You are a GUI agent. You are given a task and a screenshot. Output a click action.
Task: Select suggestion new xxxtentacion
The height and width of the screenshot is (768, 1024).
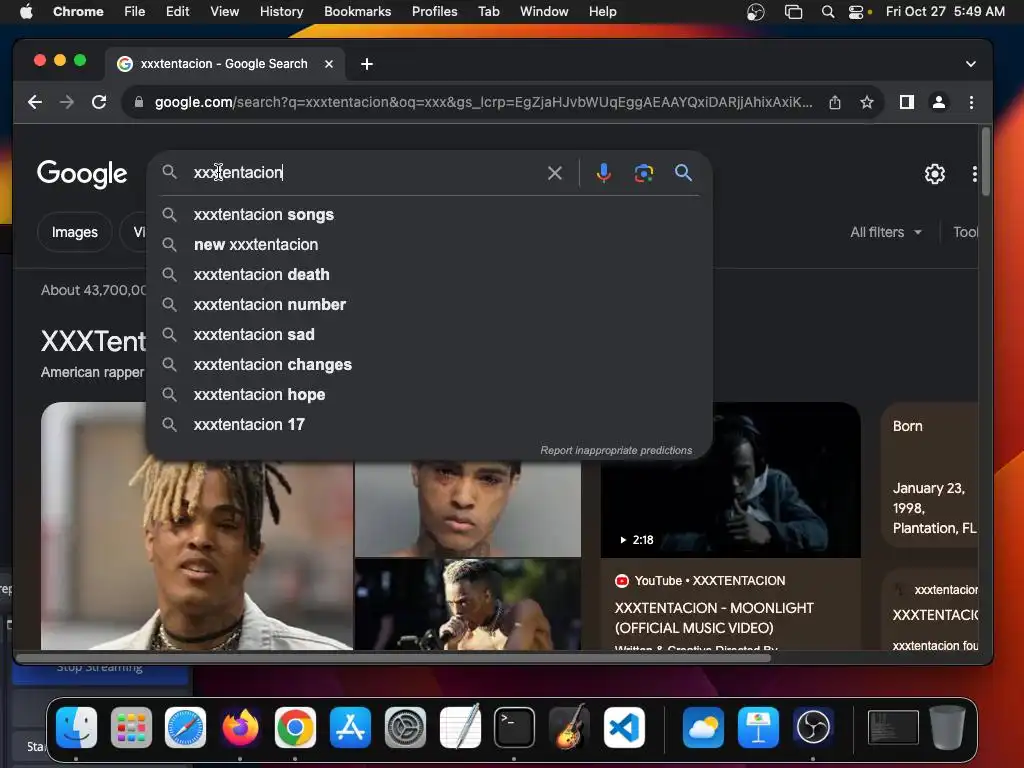pyautogui.click(x=428, y=245)
